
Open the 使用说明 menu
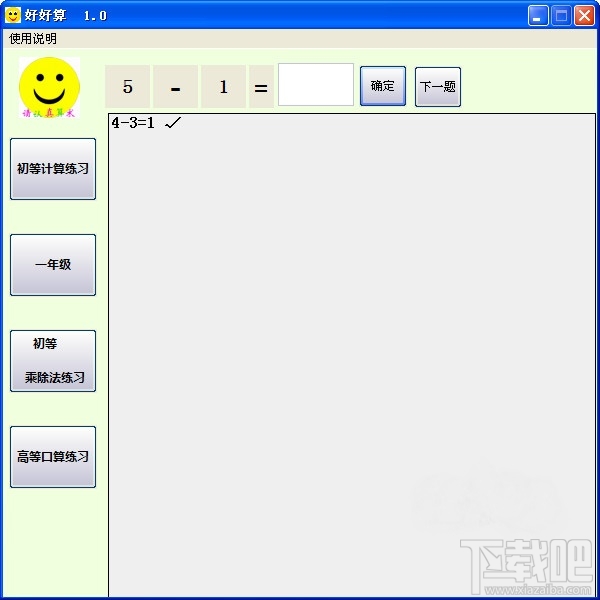click(x=33, y=38)
